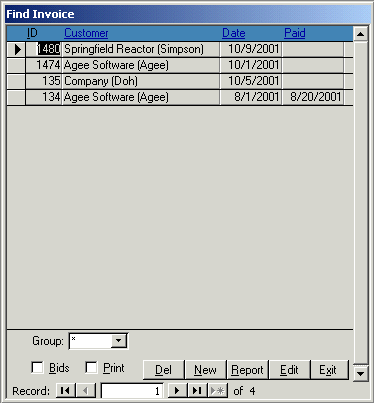Go to the first record
Image resolution: width=374 pixels, height=403 pixels.
click(66, 390)
